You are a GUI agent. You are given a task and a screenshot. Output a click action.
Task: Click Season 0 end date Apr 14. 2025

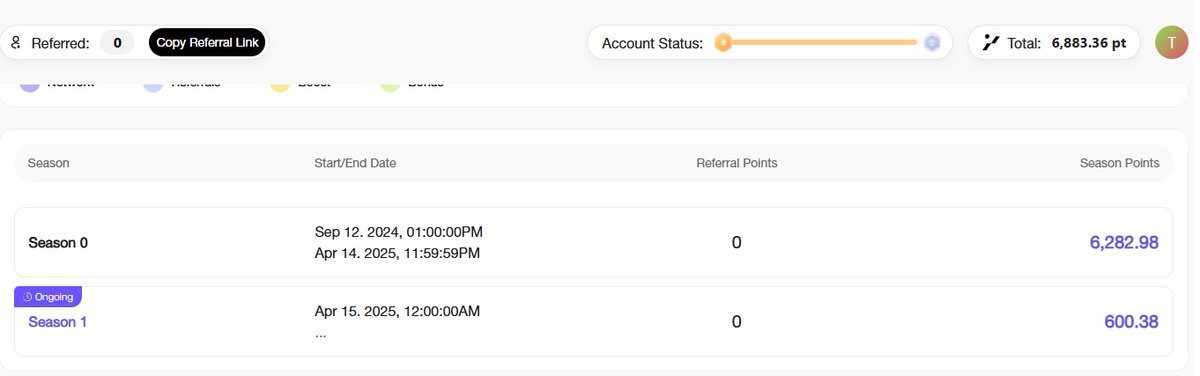397,253
